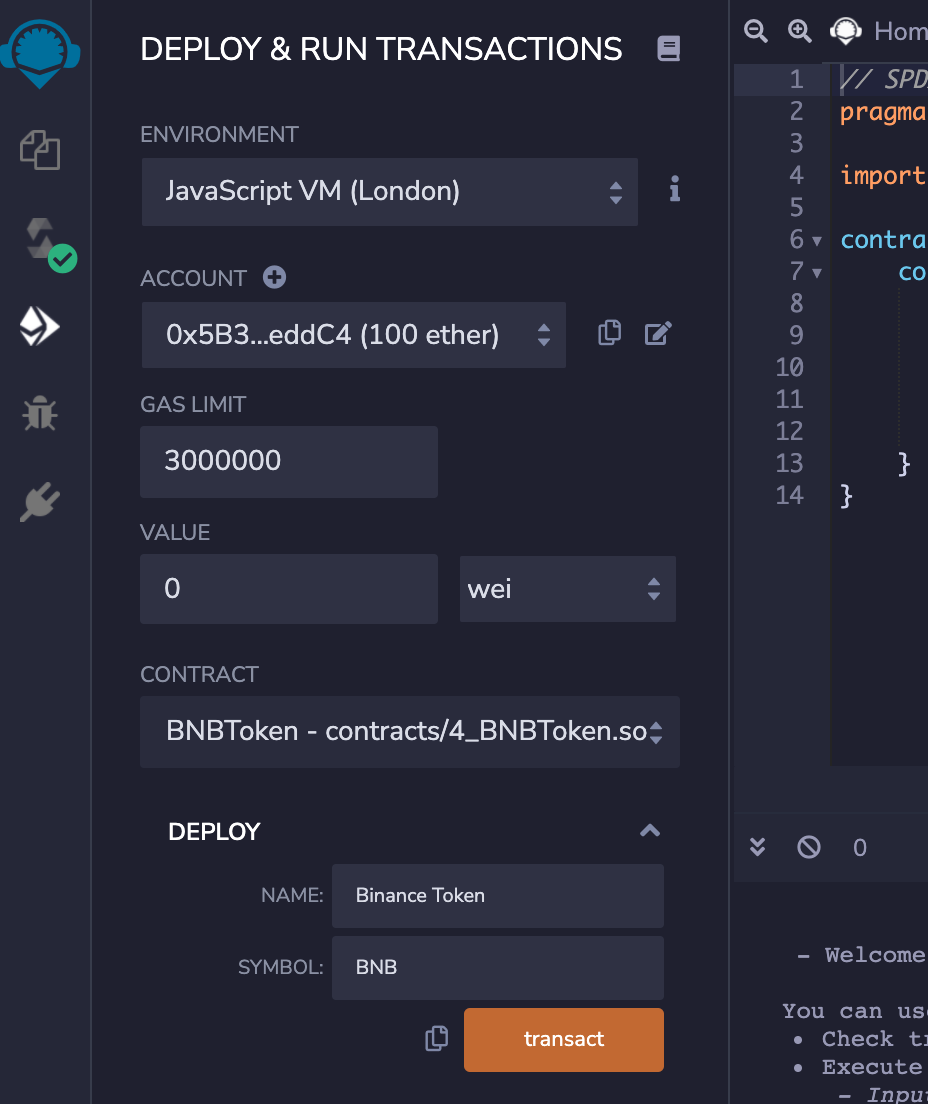
Task: Click the orange transact button
Action: 563,1040
